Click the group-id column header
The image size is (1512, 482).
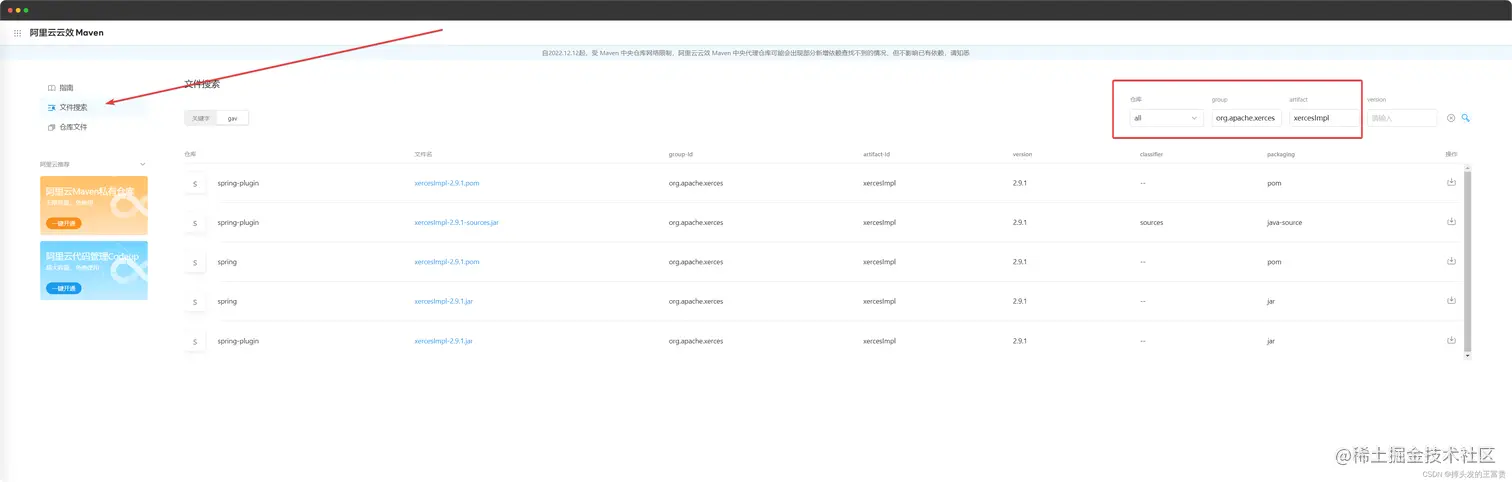point(681,154)
